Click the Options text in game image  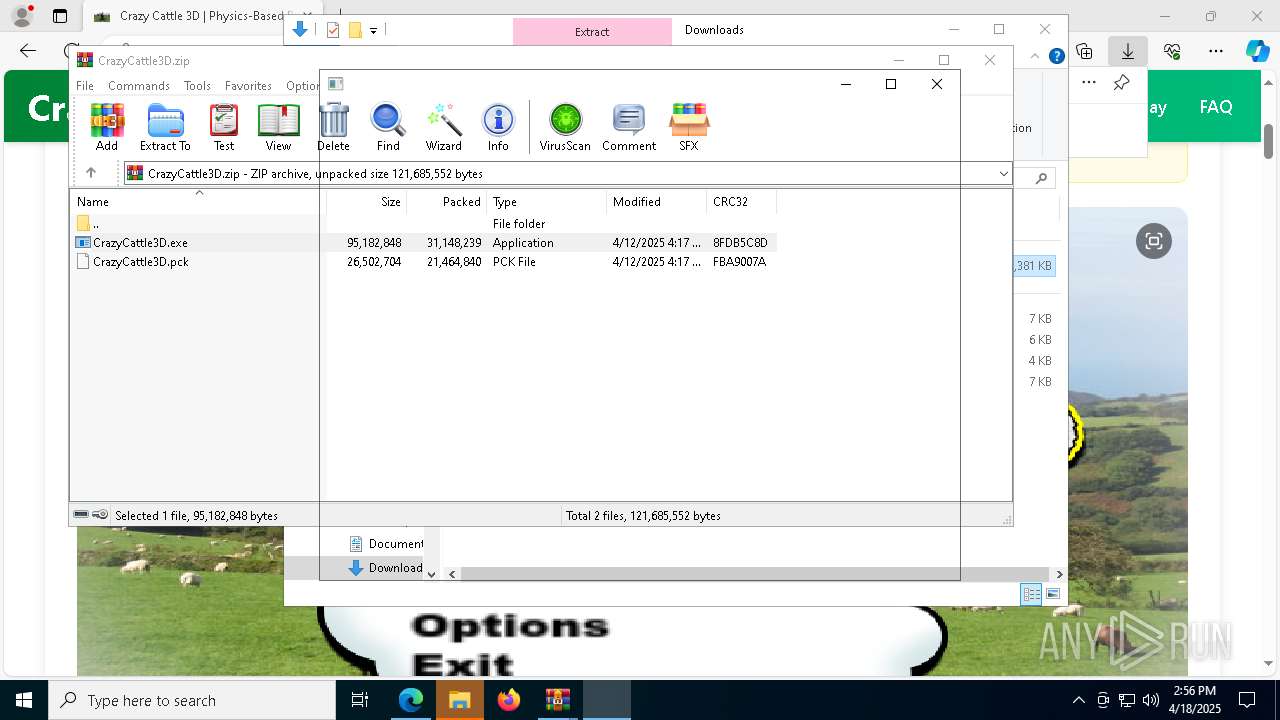click(x=510, y=626)
